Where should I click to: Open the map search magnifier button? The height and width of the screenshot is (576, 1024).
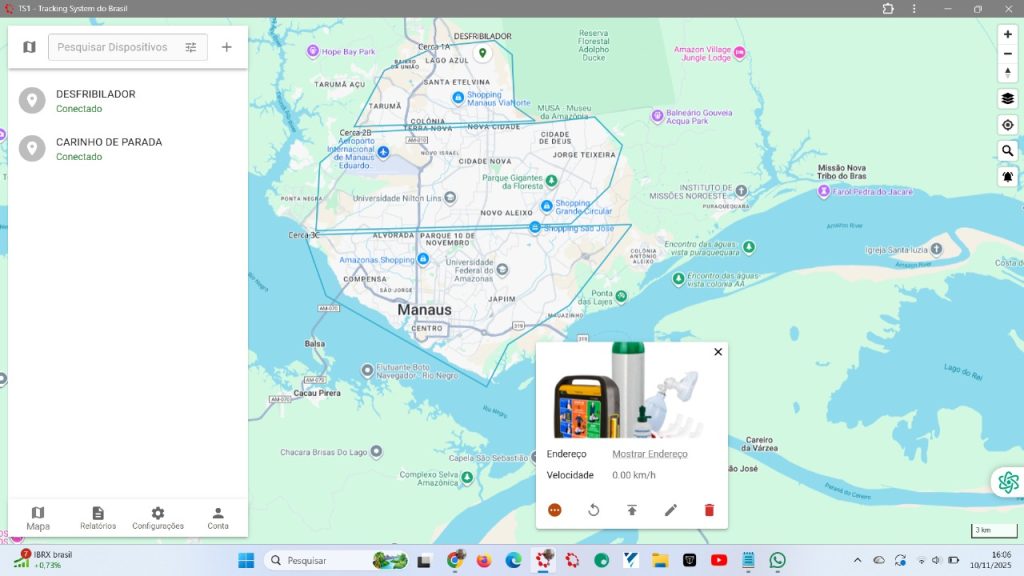[x=1007, y=151]
